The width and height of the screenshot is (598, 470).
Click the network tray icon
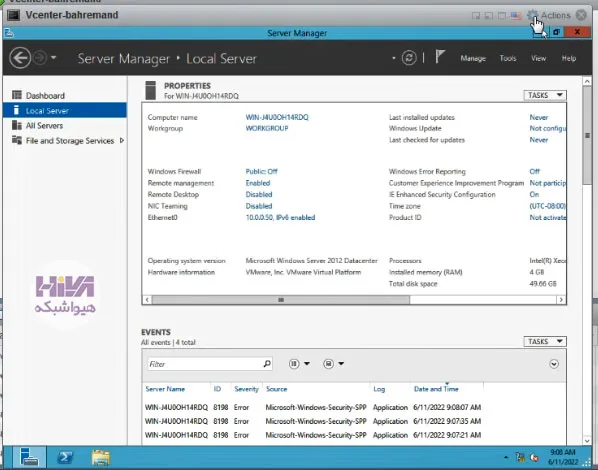click(520, 457)
